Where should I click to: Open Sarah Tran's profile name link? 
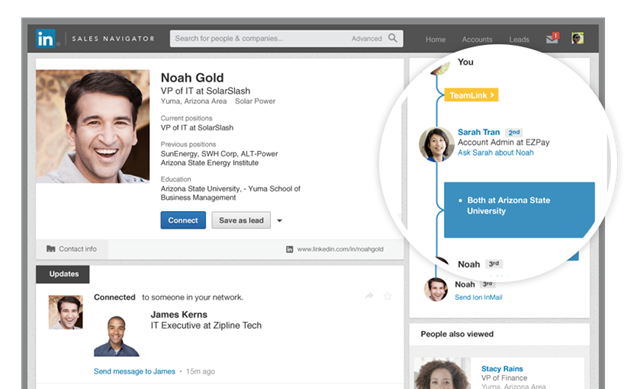click(478, 132)
